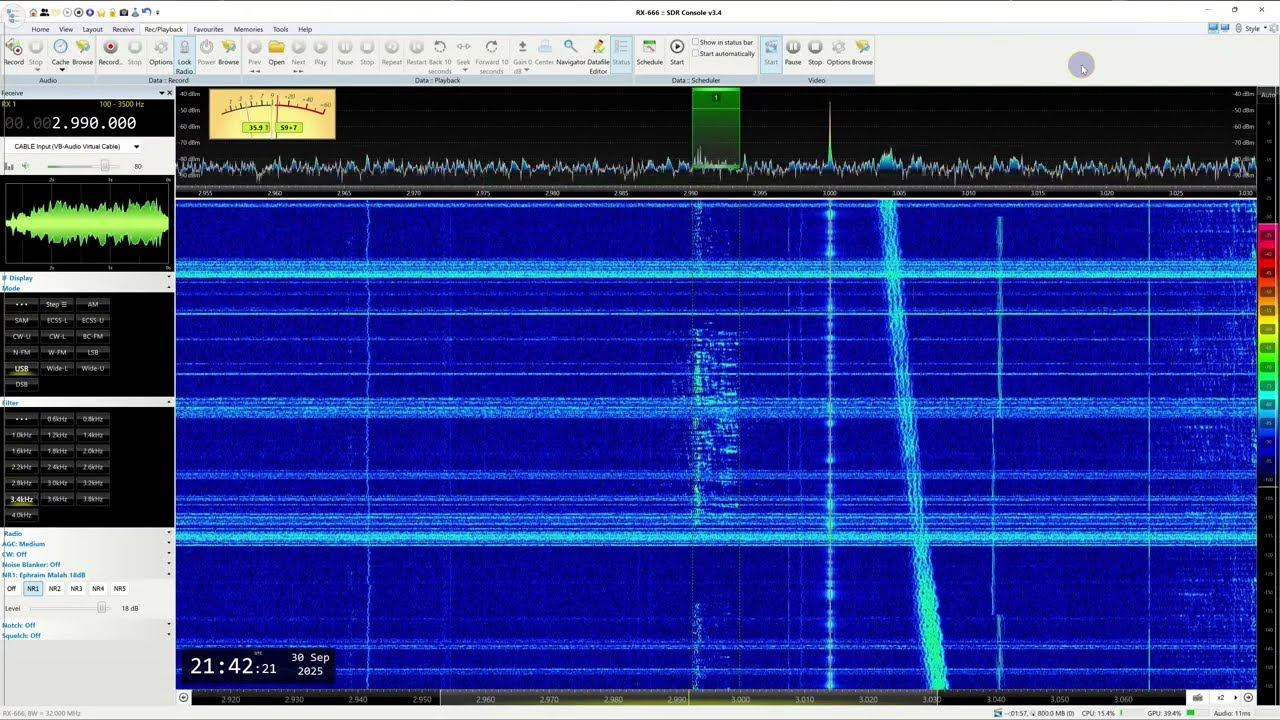Expand the Notch: Off section
Viewport: 1280px width, 720px height.
(168, 625)
